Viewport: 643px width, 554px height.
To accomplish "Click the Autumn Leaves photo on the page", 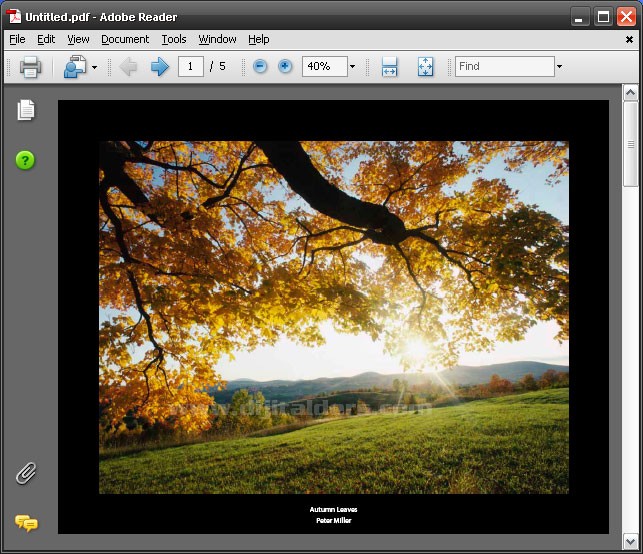I will pos(334,317).
